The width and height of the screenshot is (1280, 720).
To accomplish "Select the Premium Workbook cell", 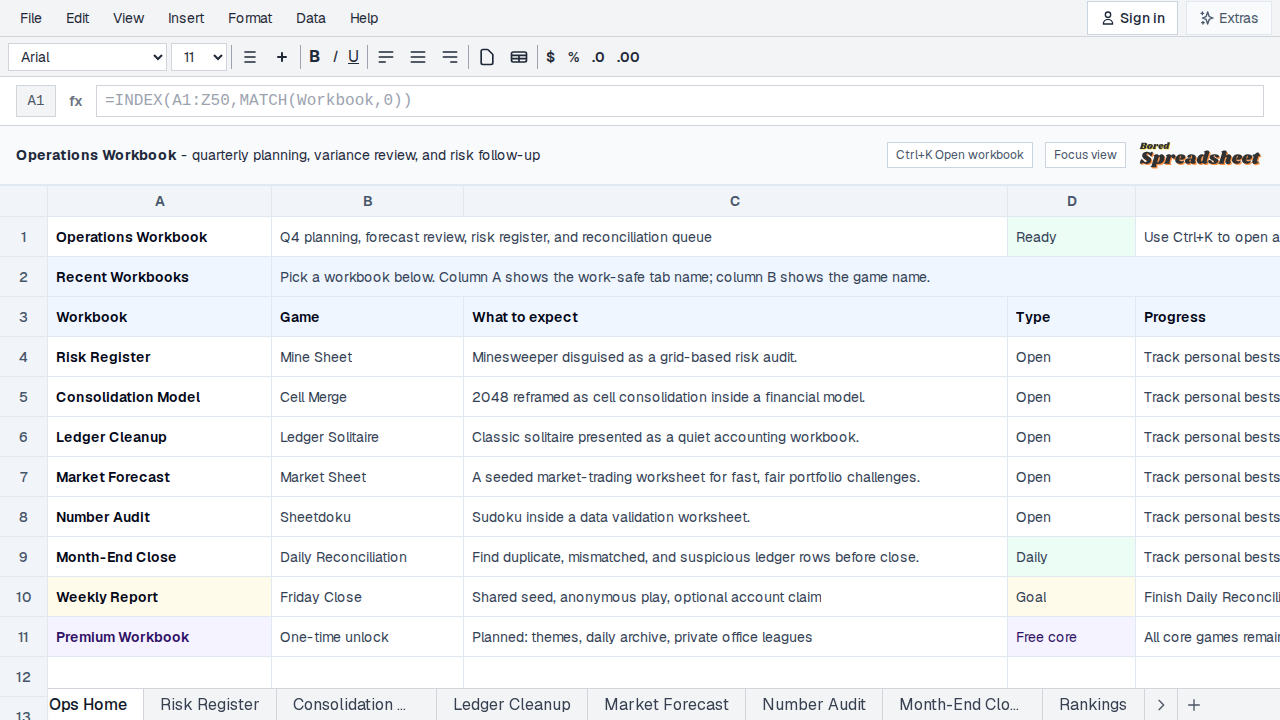I will click(160, 637).
